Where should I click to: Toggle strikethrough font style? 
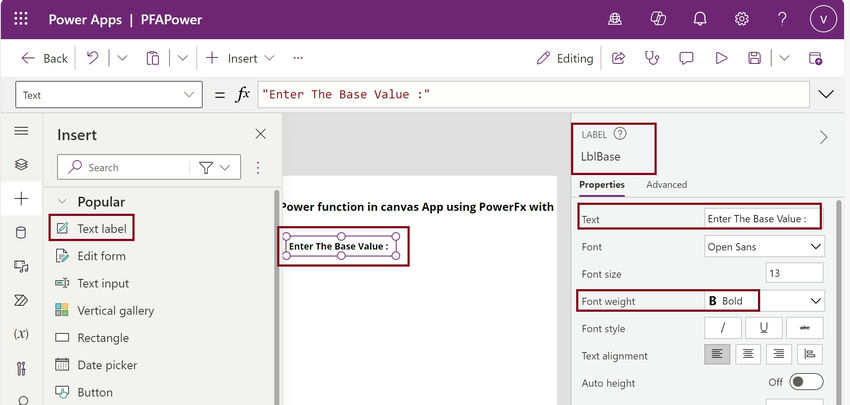click(x=805, y=328)
